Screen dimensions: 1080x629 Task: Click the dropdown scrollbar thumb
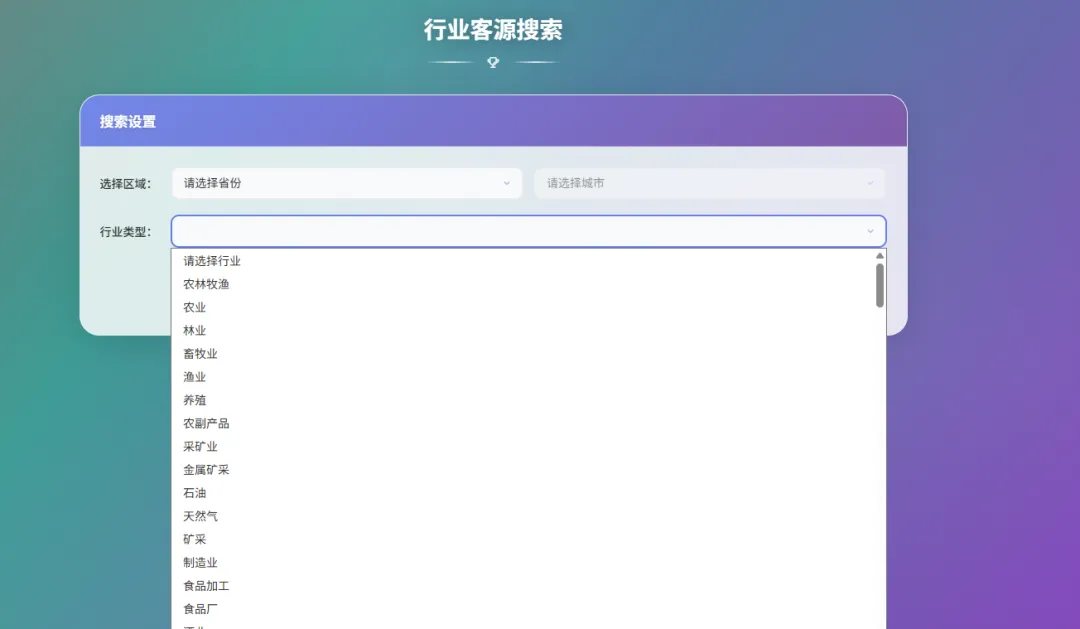(x=879, y=285)
